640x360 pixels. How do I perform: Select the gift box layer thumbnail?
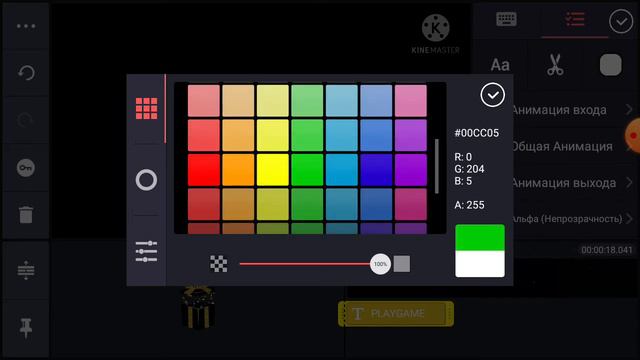coord(198,307)
